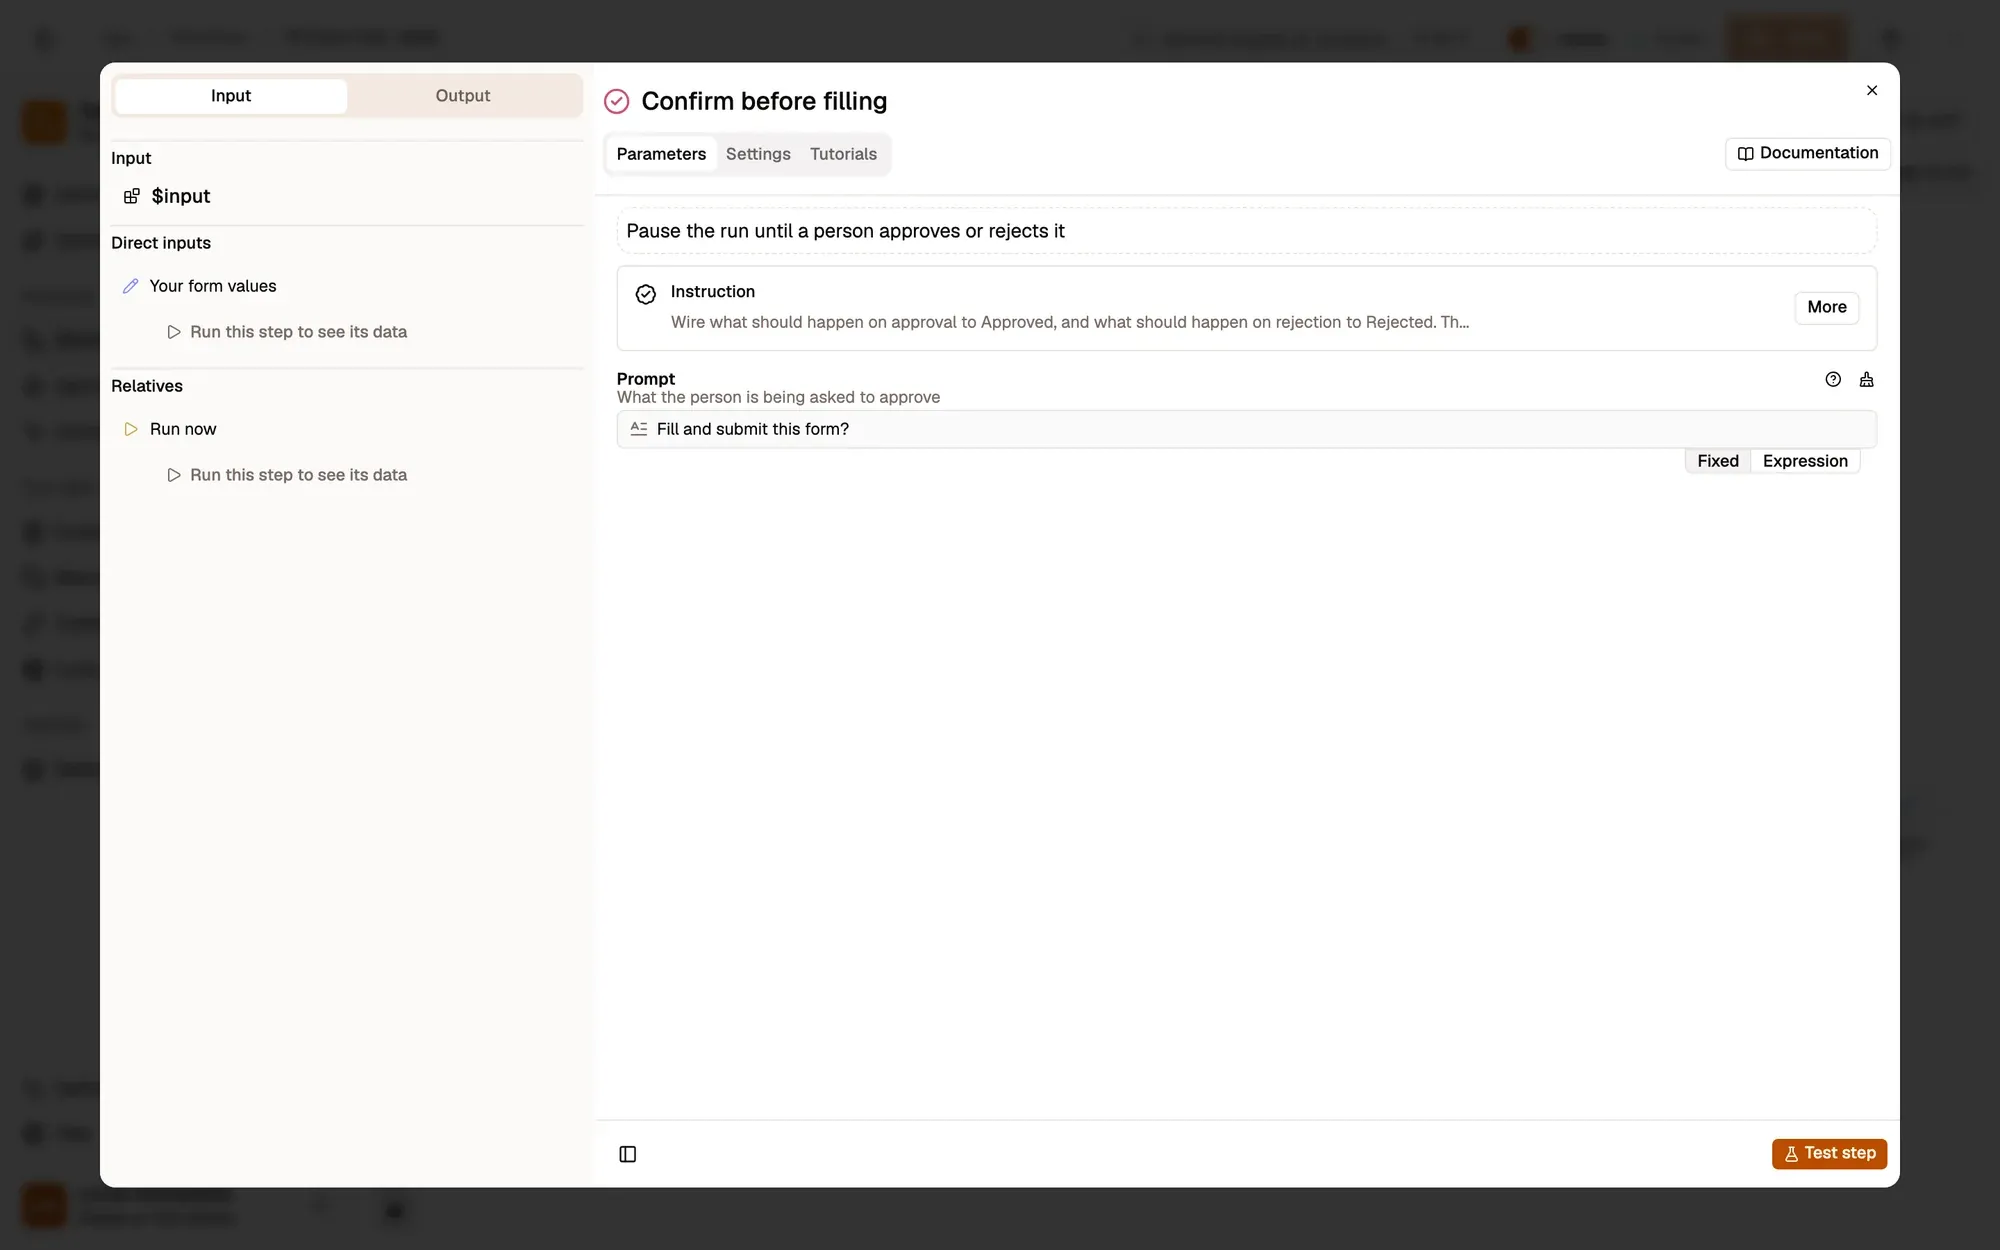
Task: Switch to the Parameters tab
Action: point(661,154)
